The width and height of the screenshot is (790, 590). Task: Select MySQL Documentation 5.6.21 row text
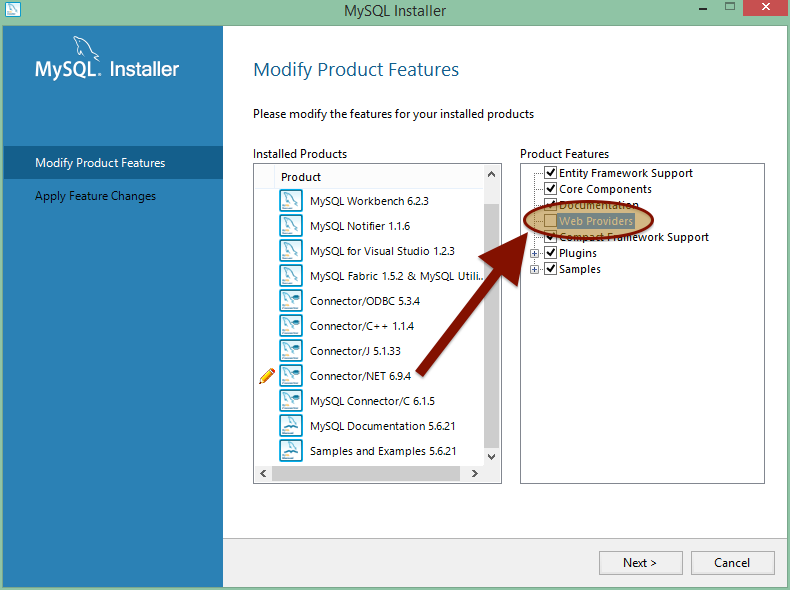[x=382, y=426]
